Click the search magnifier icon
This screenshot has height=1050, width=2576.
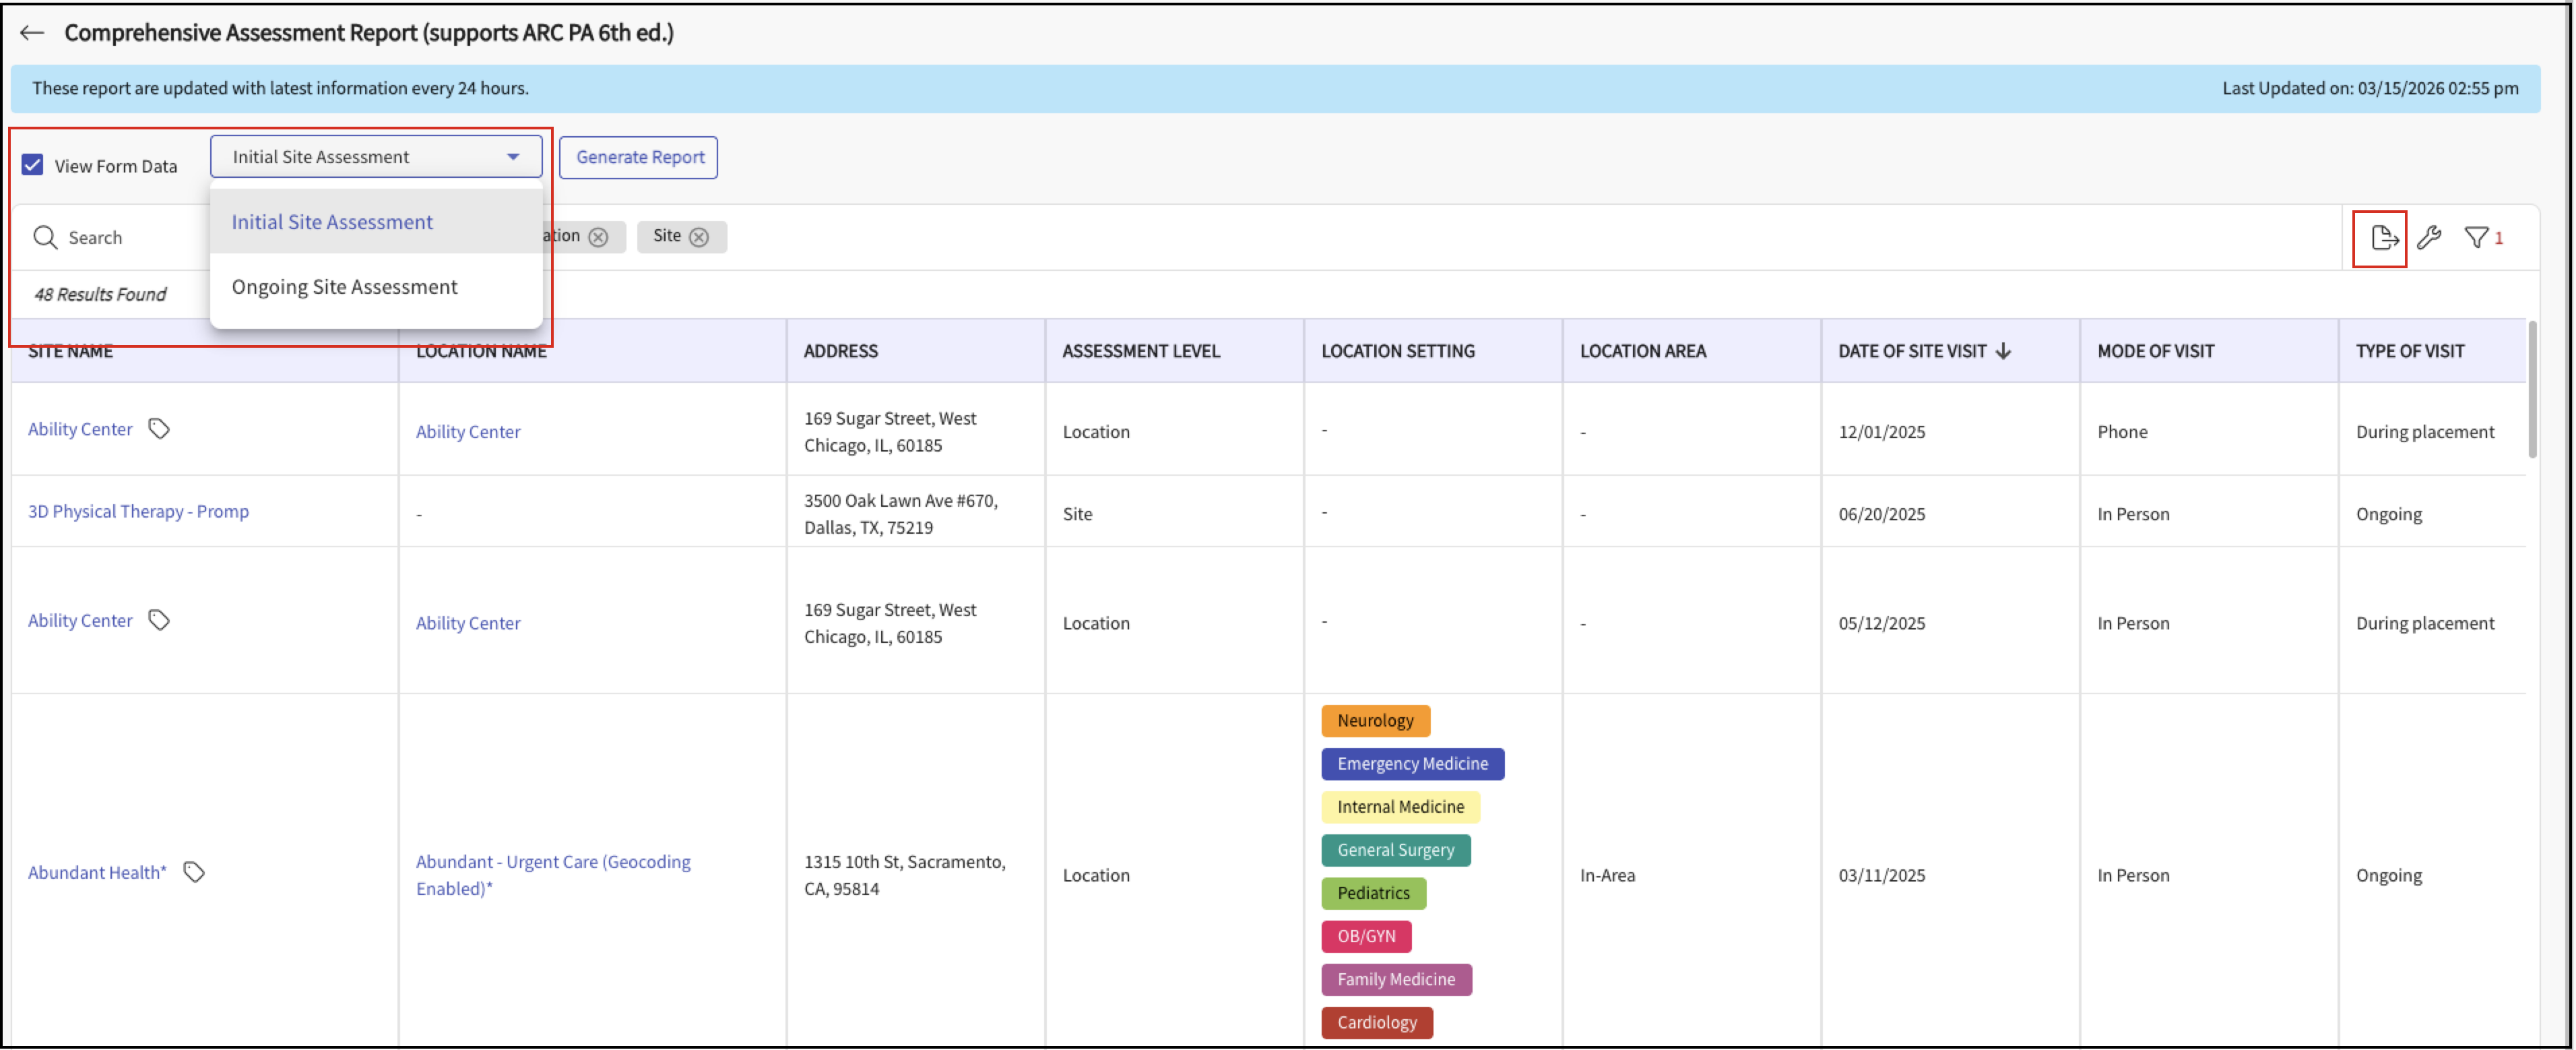click(45, 238)
